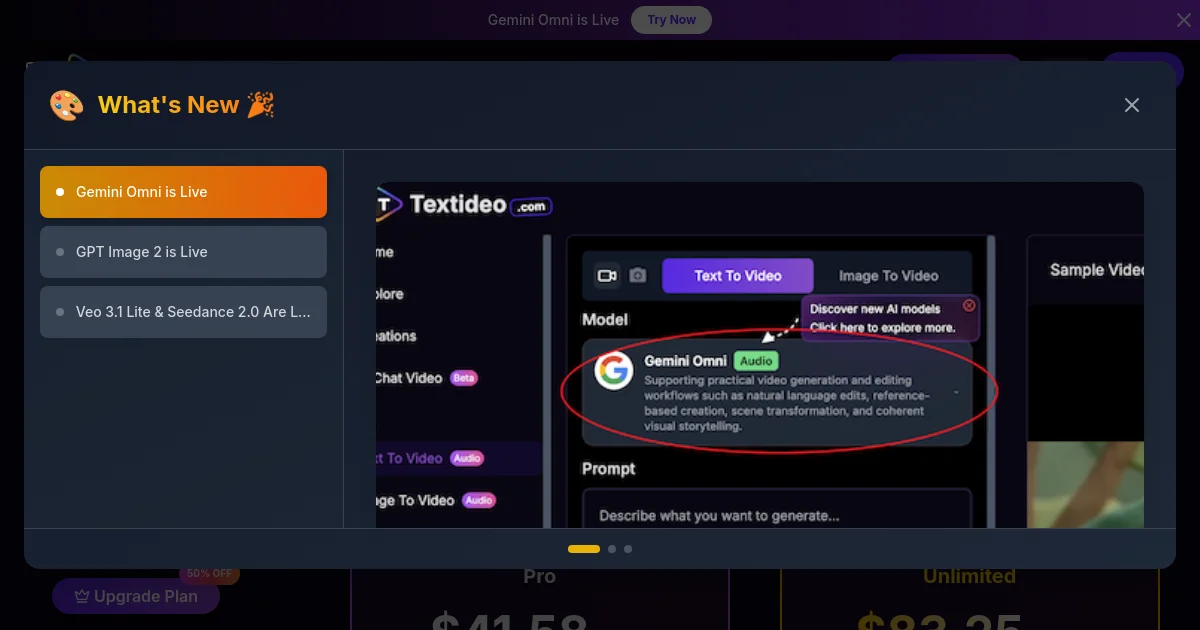This screenshot has width=1200, height=630.
Task: Dismiss the top announcement banner
Action: [1183, 20]
